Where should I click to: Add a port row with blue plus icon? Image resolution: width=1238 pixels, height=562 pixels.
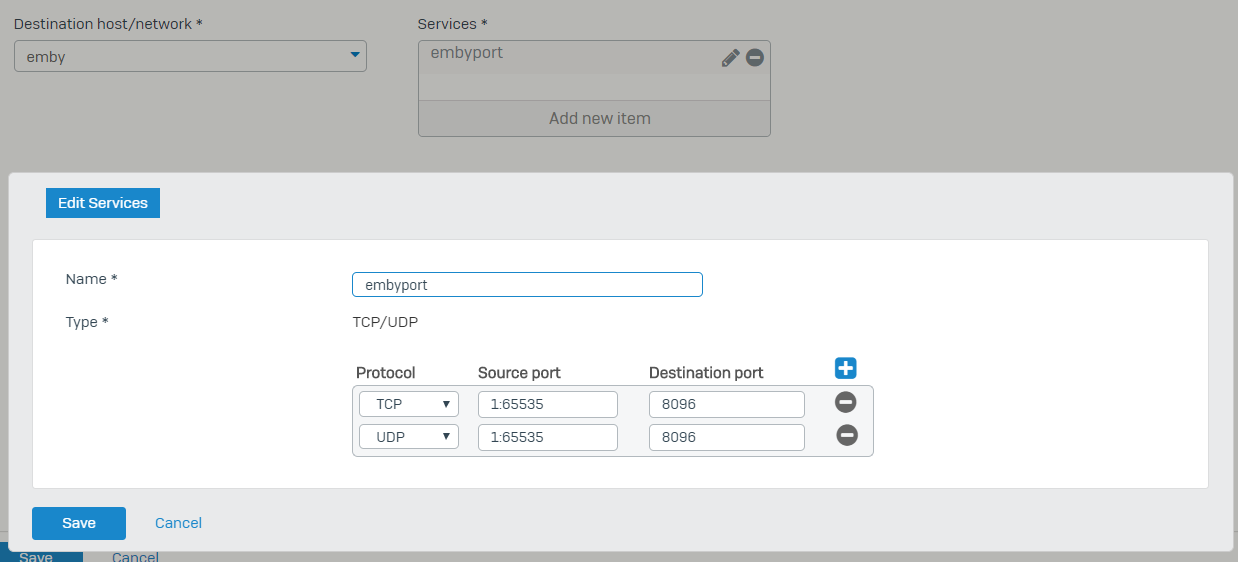pos(845,368)
